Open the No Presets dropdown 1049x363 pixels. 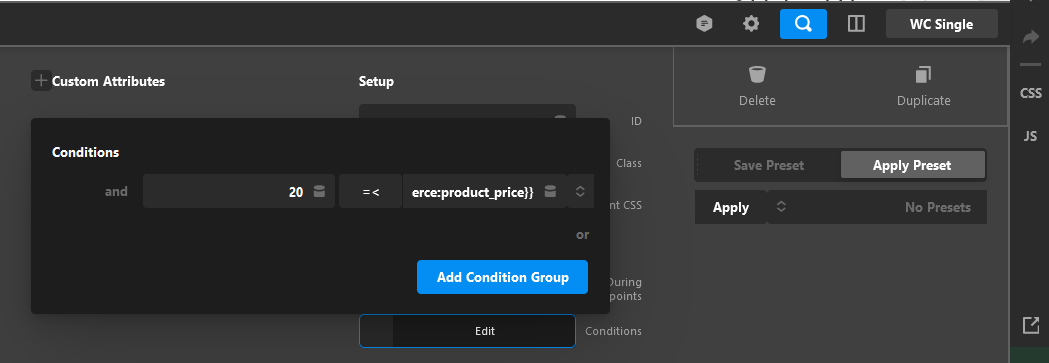[x=877, y=207]
